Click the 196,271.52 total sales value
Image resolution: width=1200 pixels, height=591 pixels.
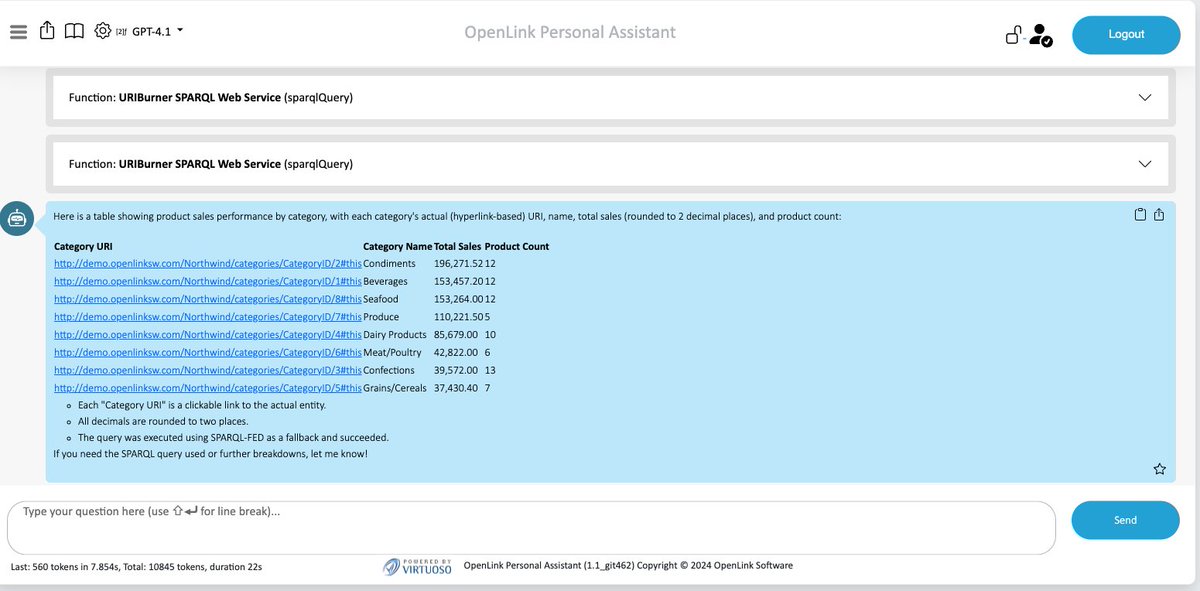[458, 264]
